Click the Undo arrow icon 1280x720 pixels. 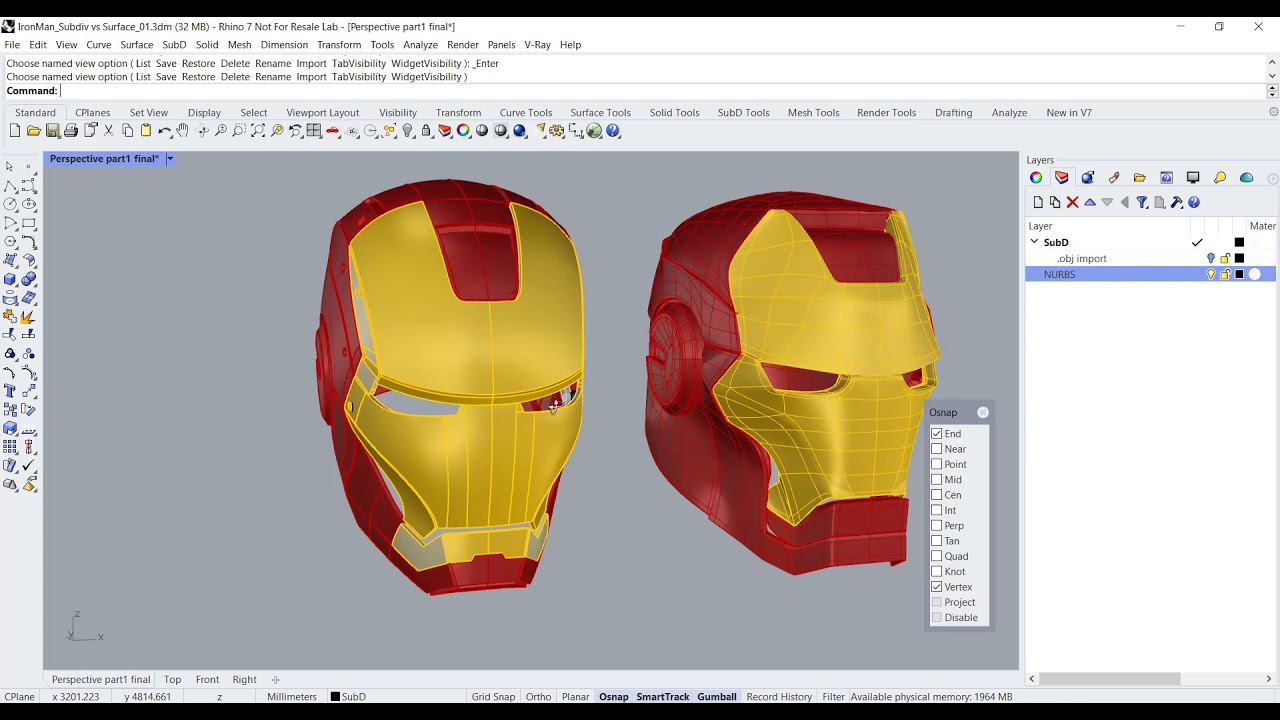[x=165, y=131]
